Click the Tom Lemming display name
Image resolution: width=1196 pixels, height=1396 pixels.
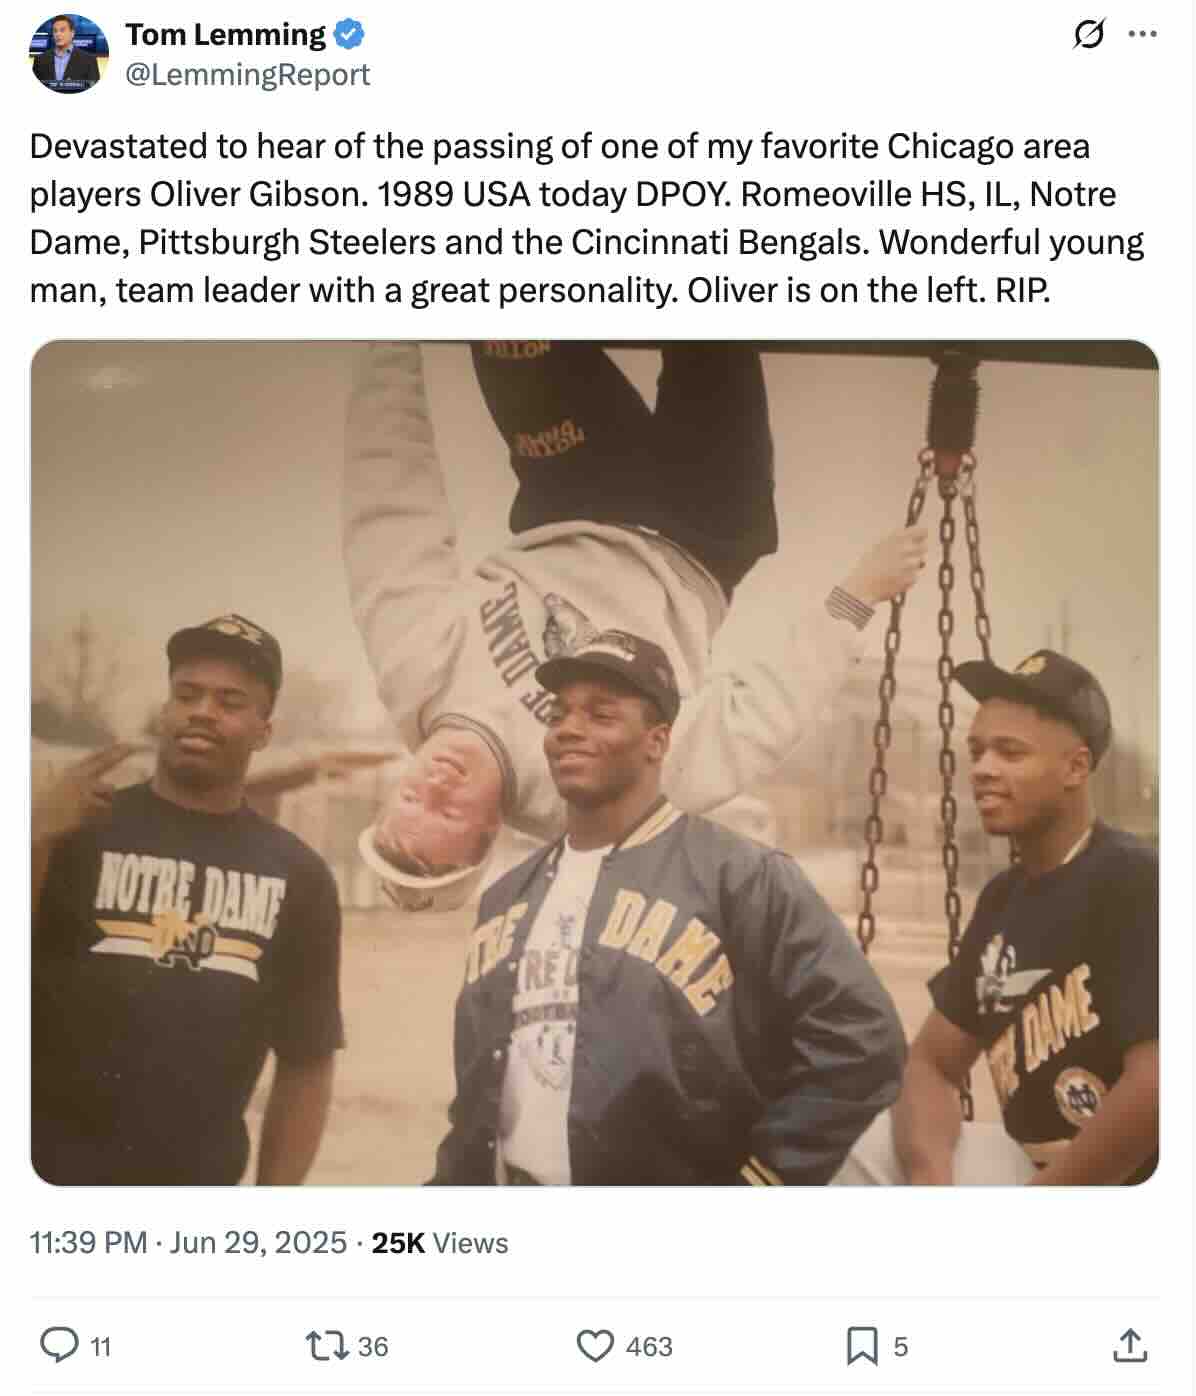click(225, 34)
